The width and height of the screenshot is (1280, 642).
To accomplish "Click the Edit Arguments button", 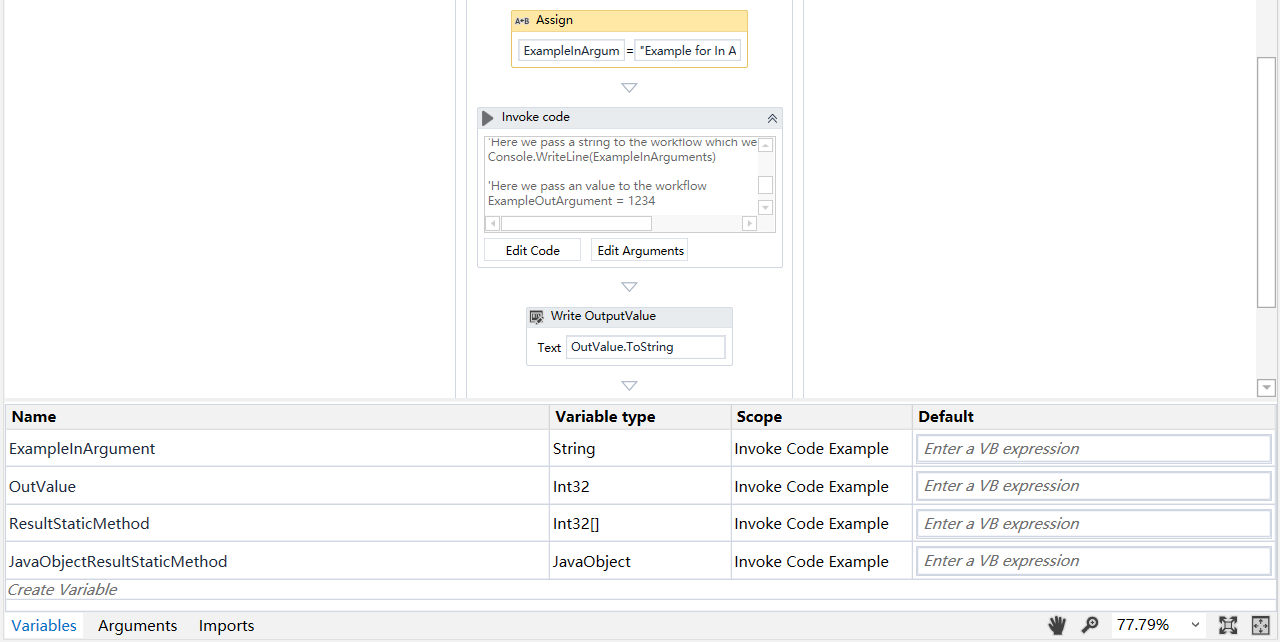I will pyautogui.click(x=639, y=250).
